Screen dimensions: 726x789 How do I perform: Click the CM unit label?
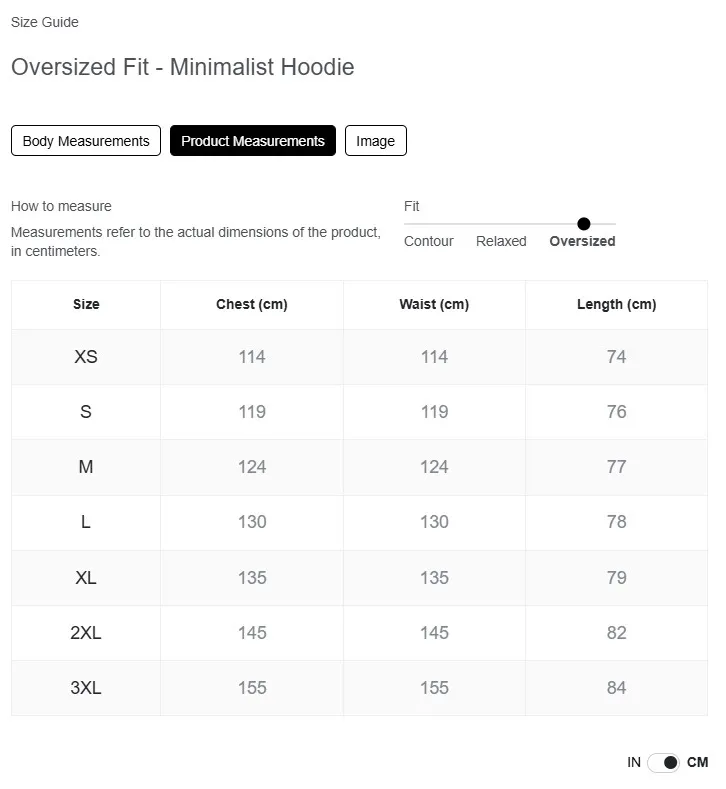coord(697,763)
